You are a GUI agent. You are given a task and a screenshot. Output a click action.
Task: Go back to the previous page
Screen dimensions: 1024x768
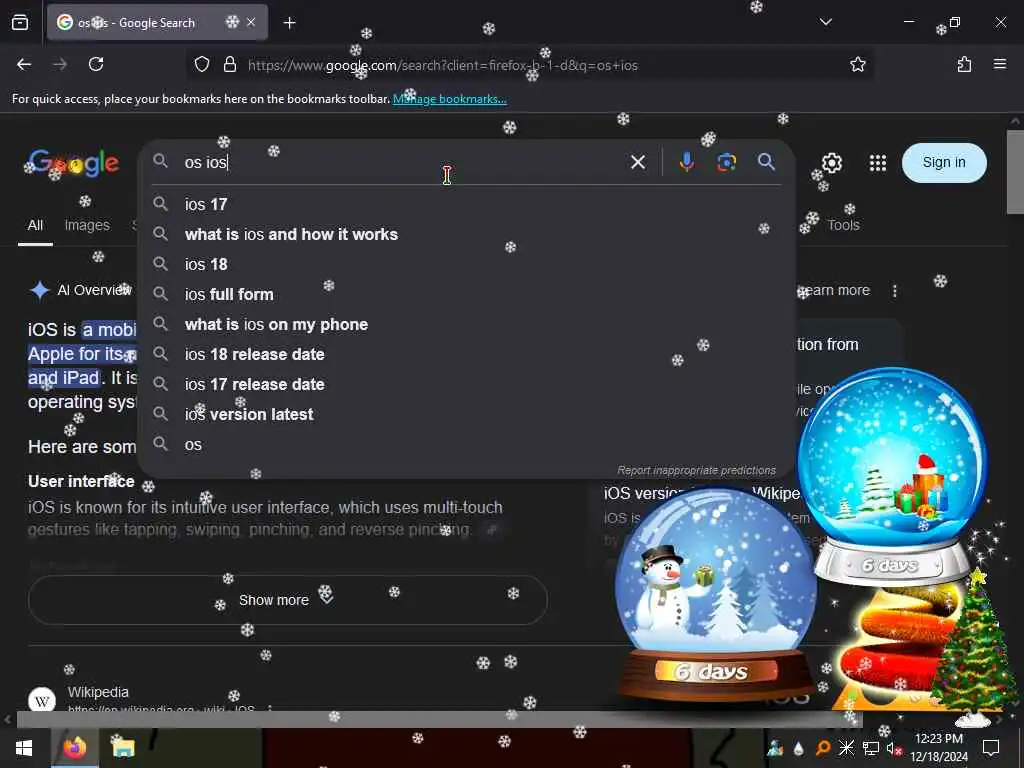24,64
